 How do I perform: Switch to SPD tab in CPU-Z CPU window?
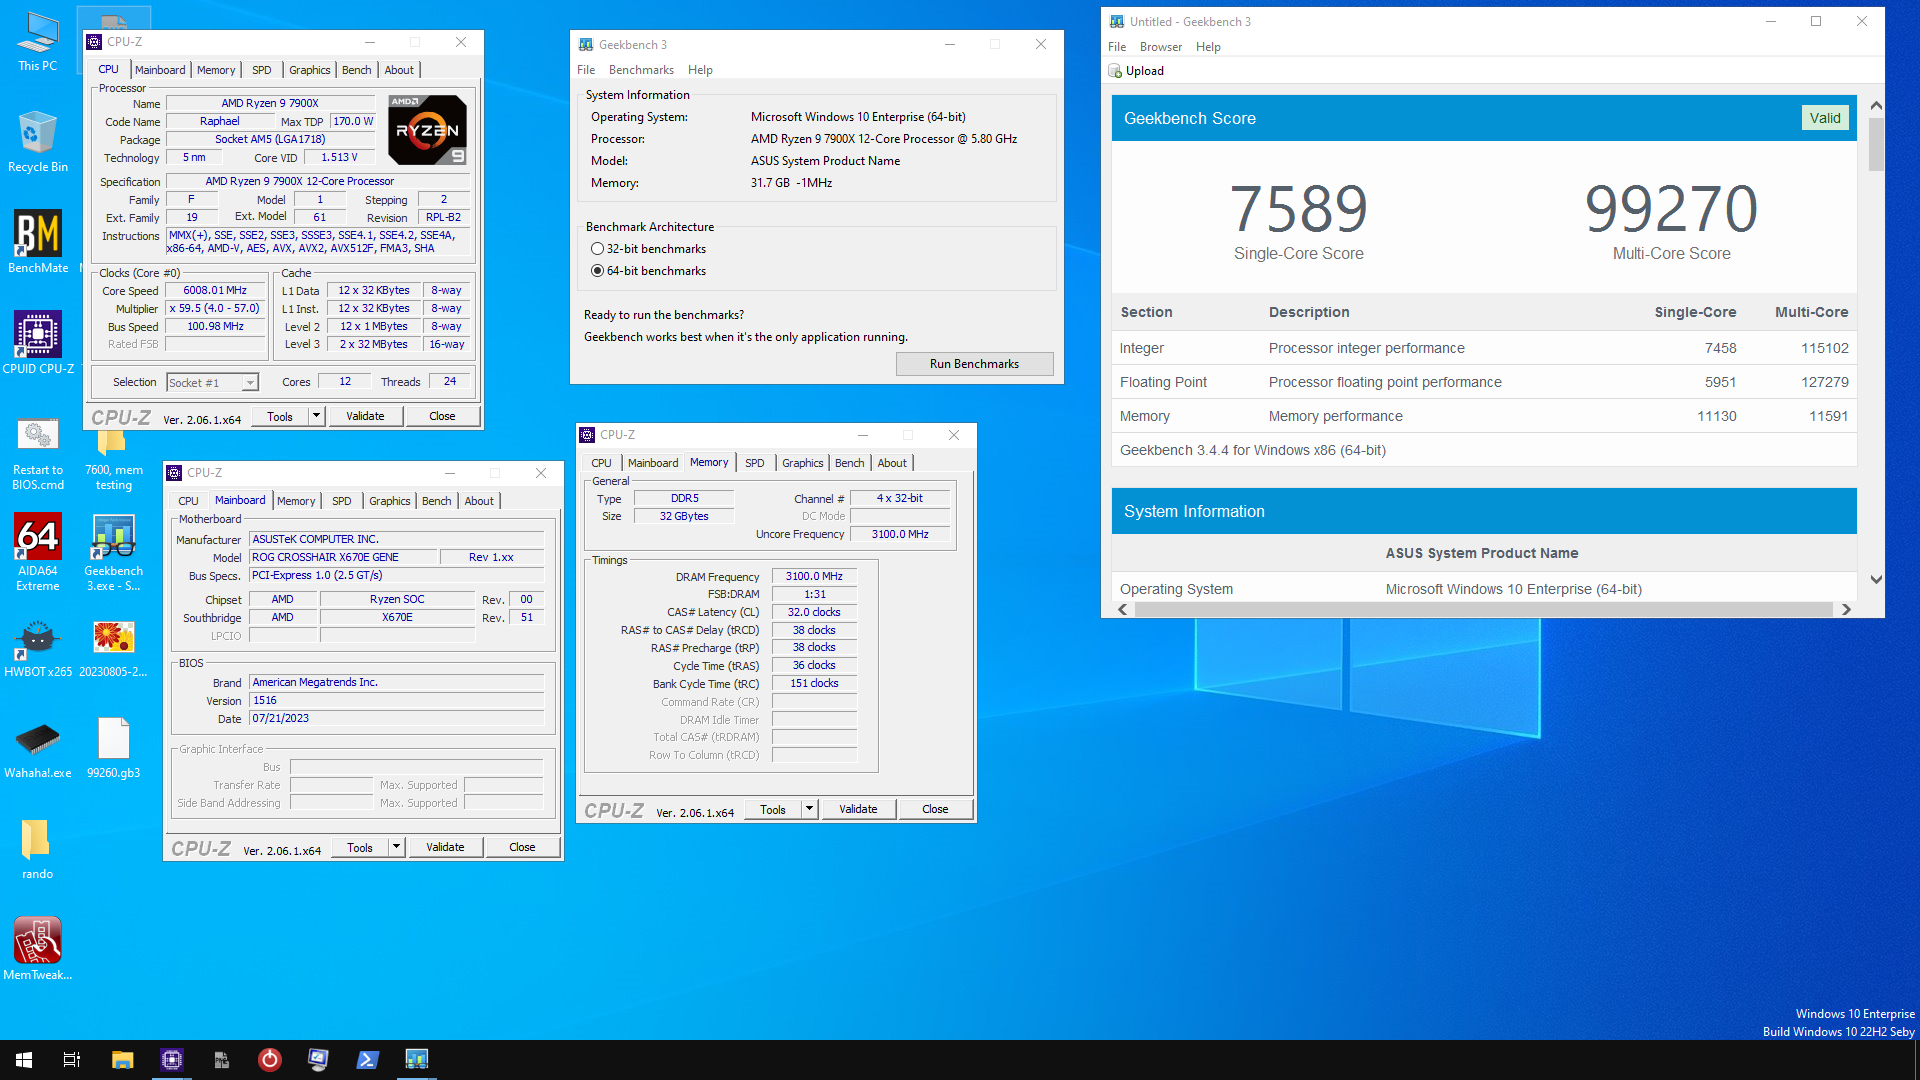pyautogui.click(x=262, y=70)
